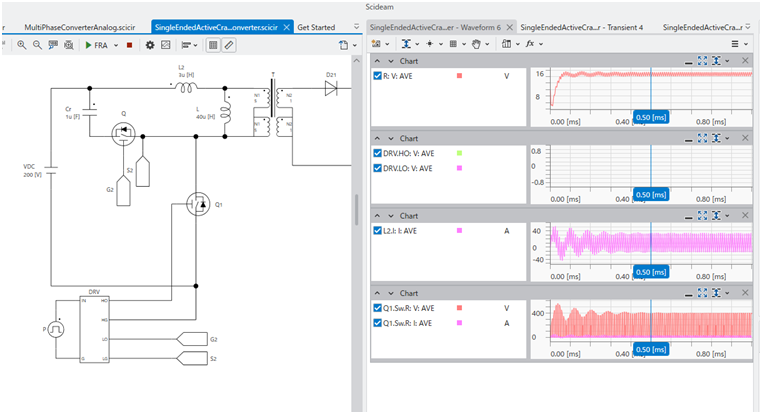Viewport: 762px width, 414px height.
Task: Collapse the first Chart panel with the up chevron
Action: tap(377, 60)
